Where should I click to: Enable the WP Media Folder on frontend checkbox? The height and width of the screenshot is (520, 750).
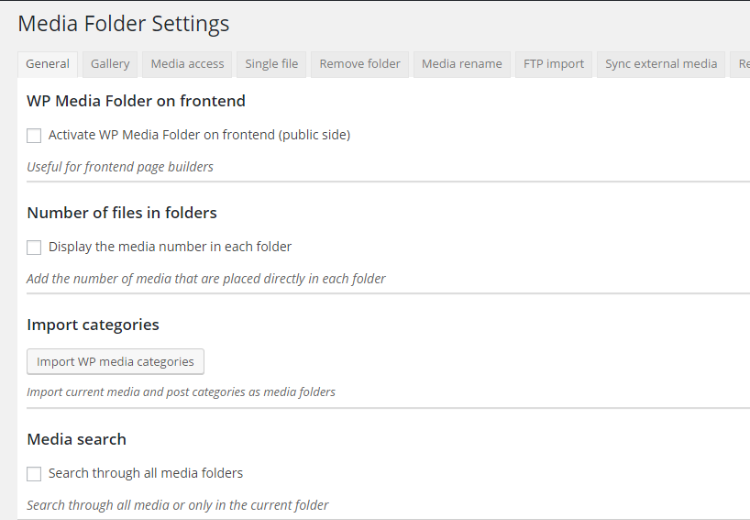(34, 135)
